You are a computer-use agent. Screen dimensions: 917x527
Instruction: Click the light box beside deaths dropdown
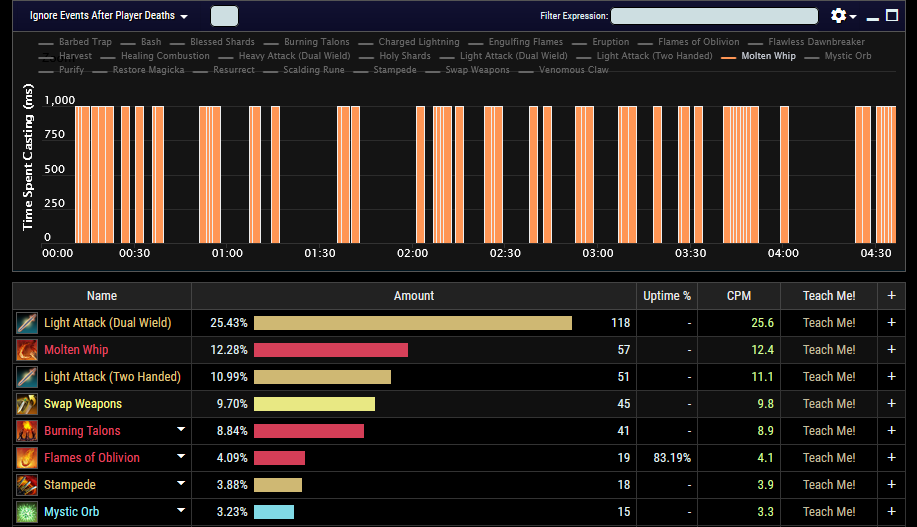tap(224, 16)
